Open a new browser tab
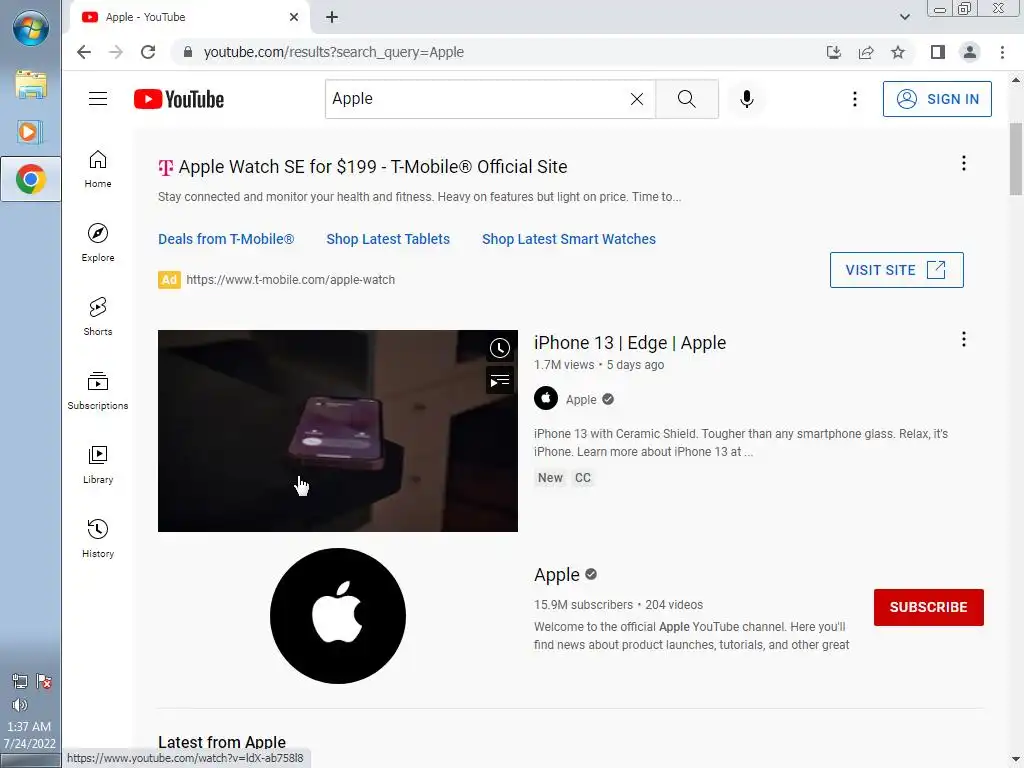 point(332,17)
